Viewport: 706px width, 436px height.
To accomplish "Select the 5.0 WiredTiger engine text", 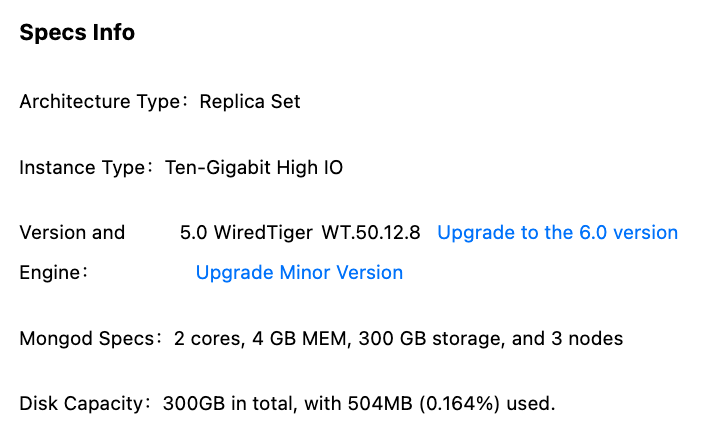I will click(246, 233).
